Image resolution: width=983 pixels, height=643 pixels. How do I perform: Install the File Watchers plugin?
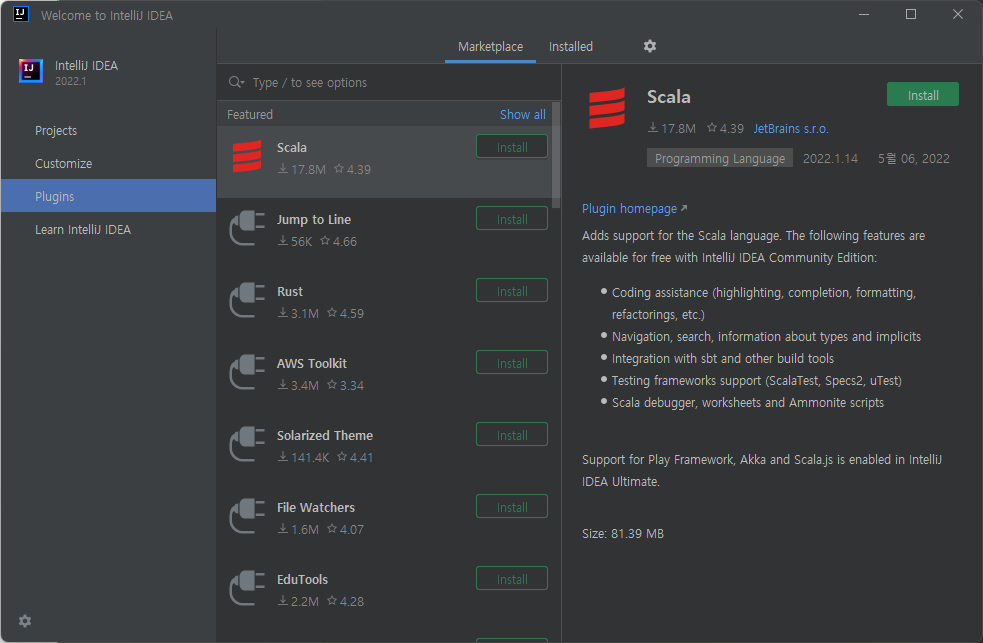click(x=512, y=507)
